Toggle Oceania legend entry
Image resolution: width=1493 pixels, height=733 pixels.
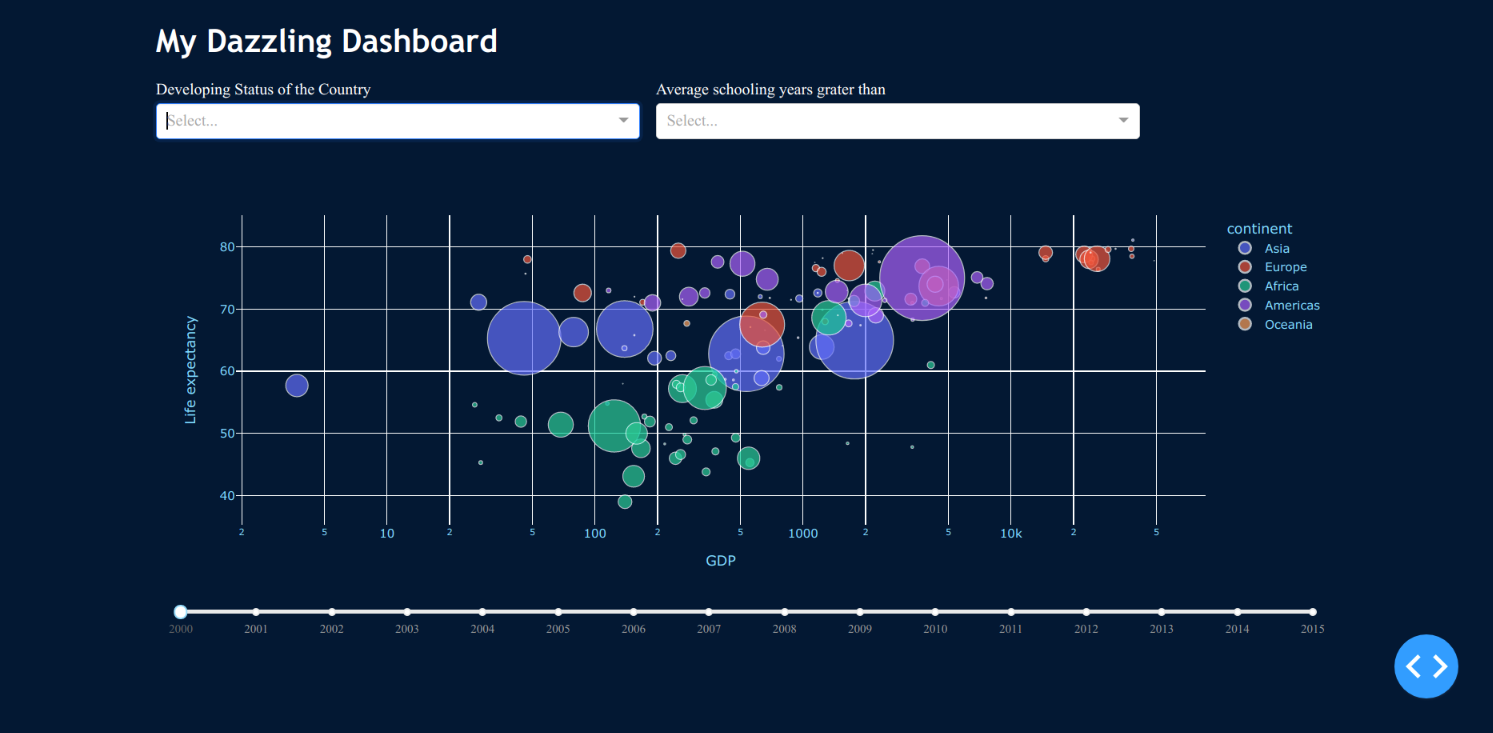(x=1288, y=325)
